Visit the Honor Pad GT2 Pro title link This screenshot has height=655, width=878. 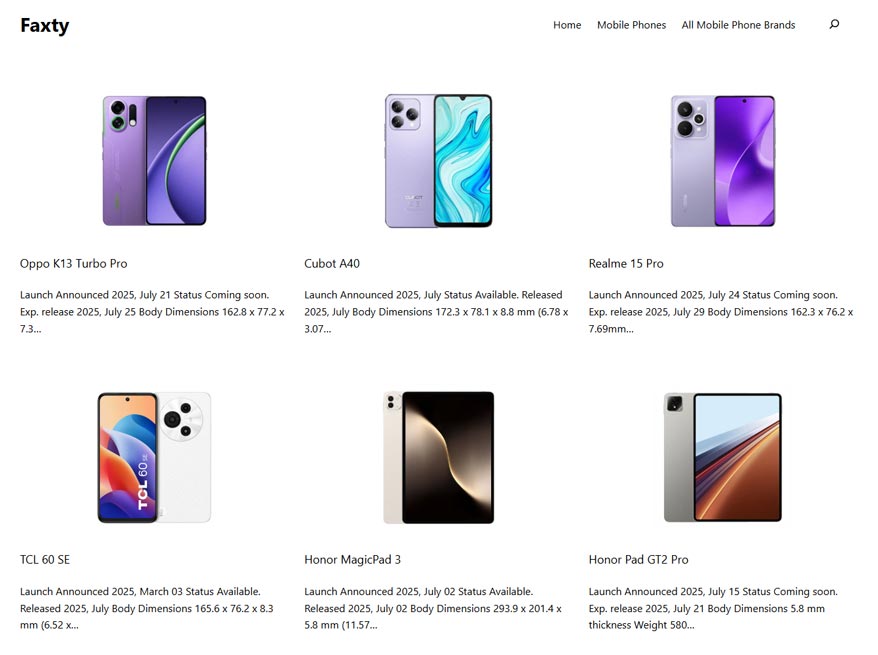coord(638,560)
